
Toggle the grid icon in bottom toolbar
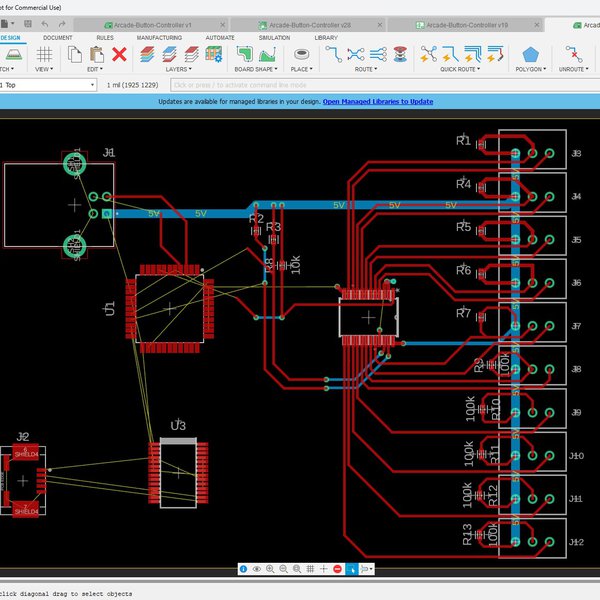click(x=310, y=569)
